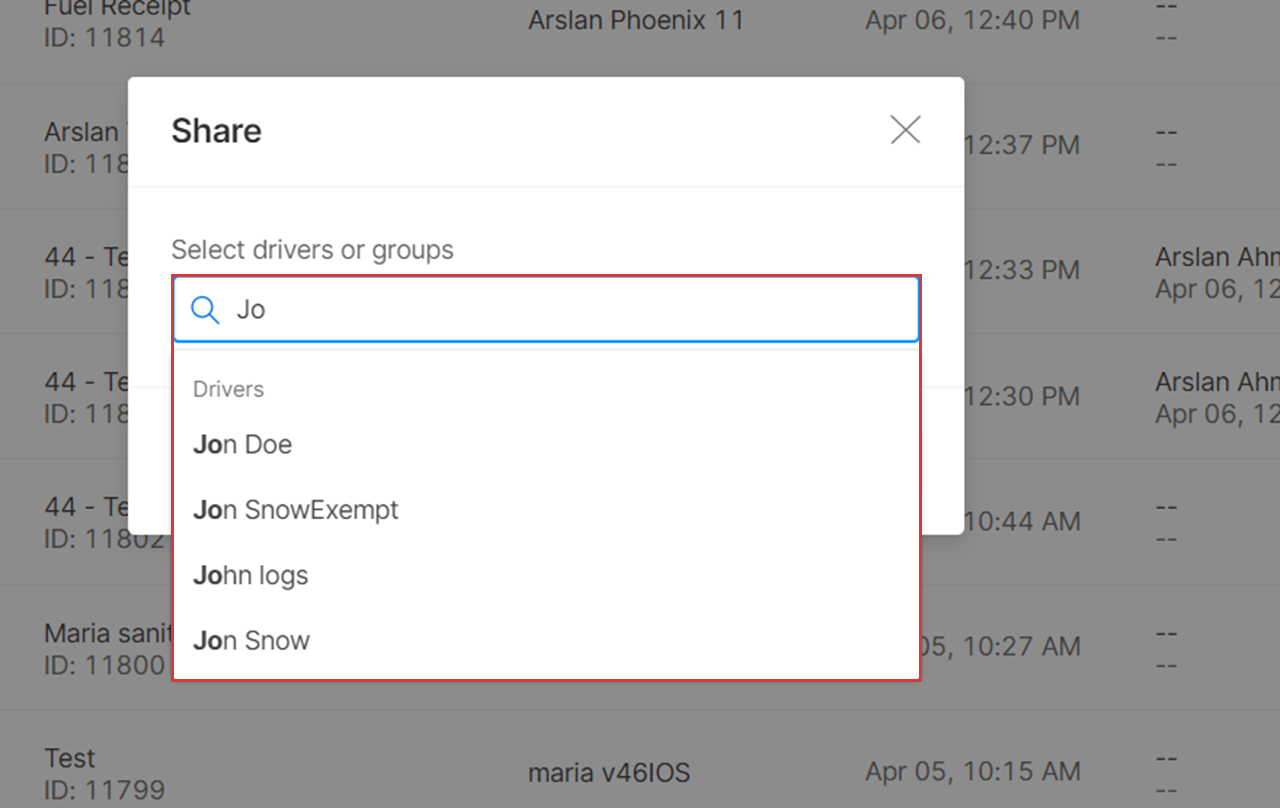
Task: Select Jon Doe from the drivers list
Action: [x=546, y=444]
